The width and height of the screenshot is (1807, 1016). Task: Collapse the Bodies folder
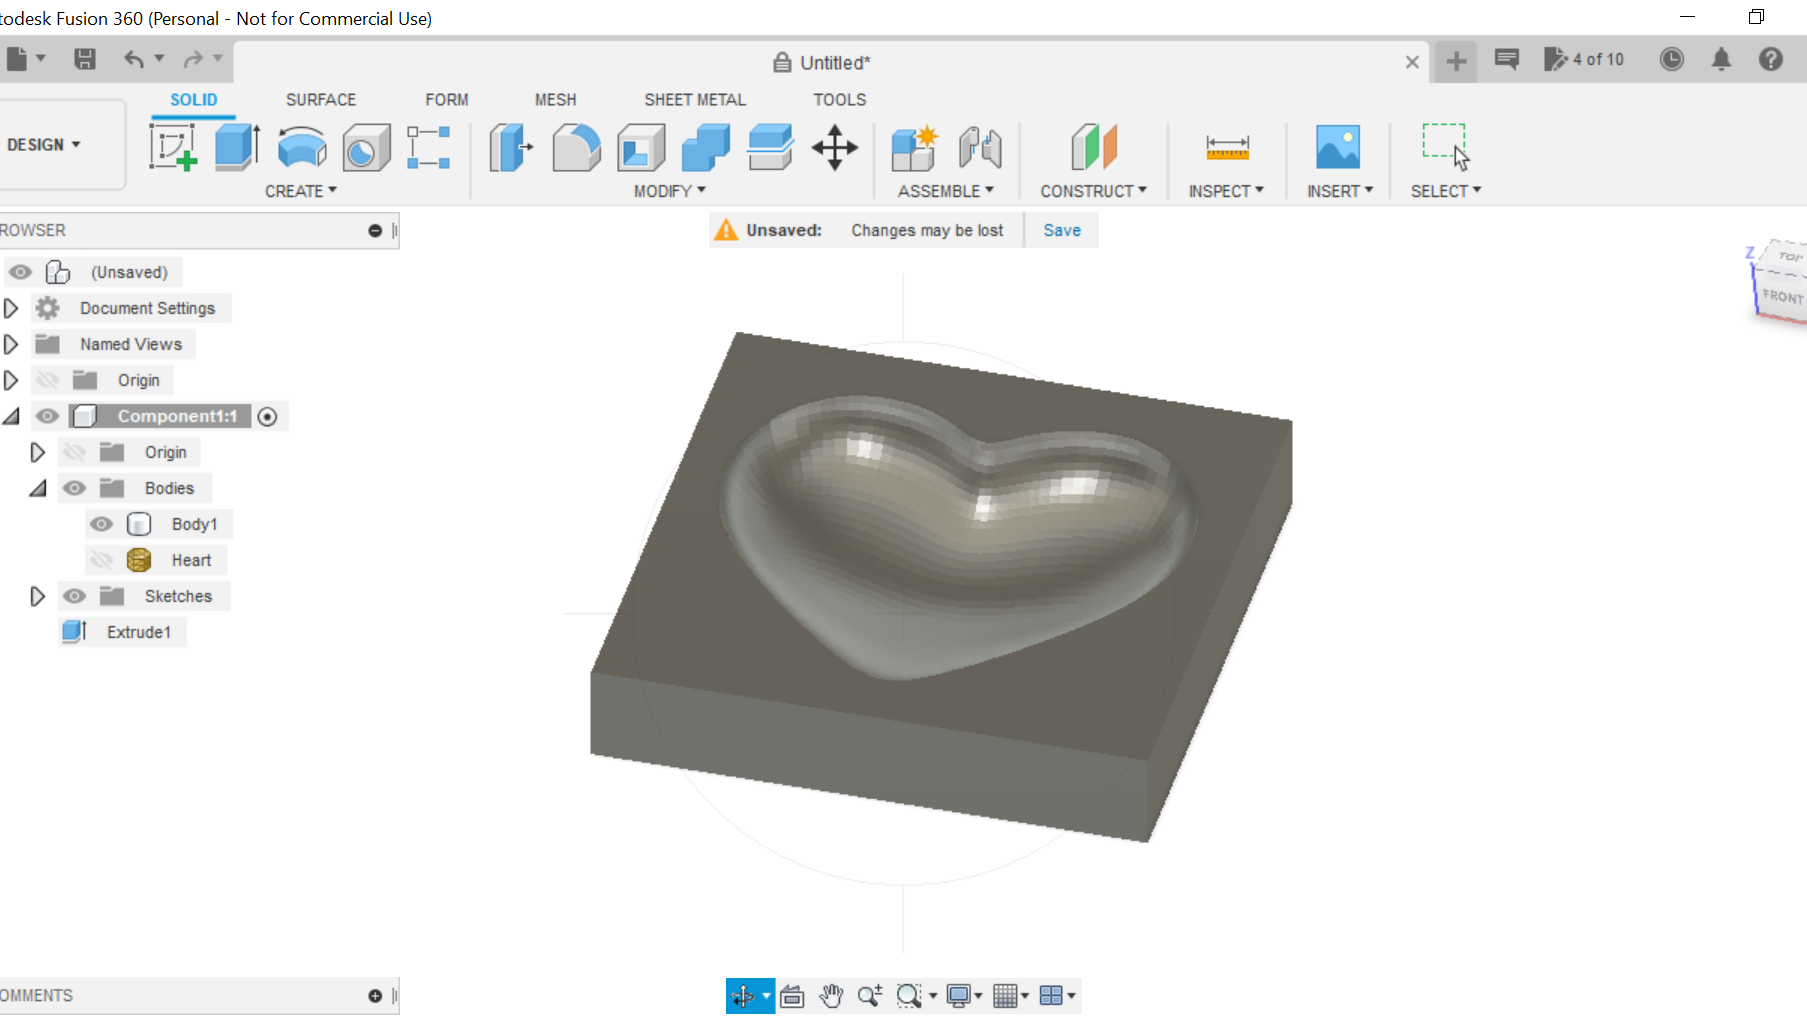tap(38, 488)
